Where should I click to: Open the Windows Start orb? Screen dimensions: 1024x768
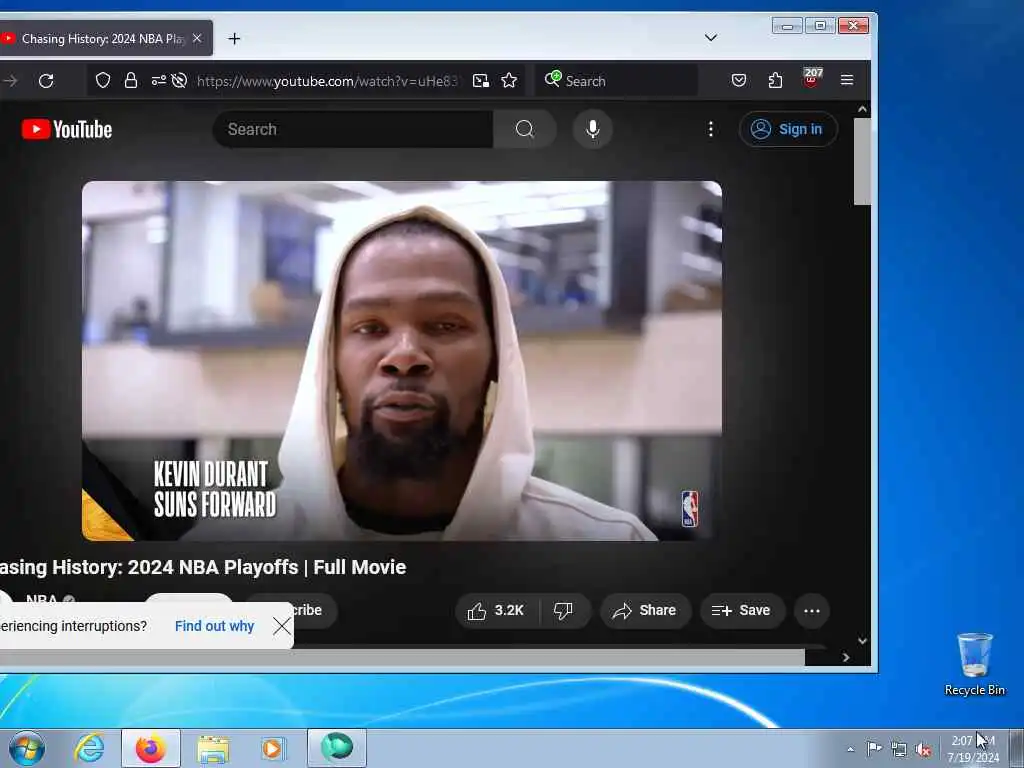[x=27, y=748]
